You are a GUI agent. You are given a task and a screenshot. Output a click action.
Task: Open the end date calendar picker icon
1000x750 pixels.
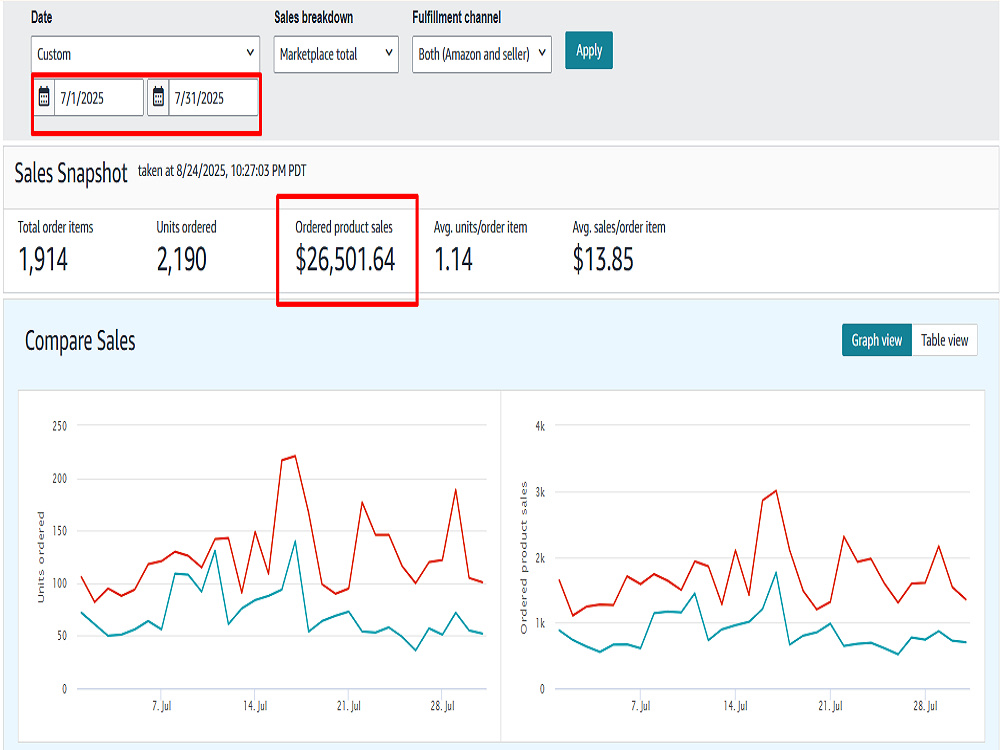pyautogui.click(x=158, y=97)
